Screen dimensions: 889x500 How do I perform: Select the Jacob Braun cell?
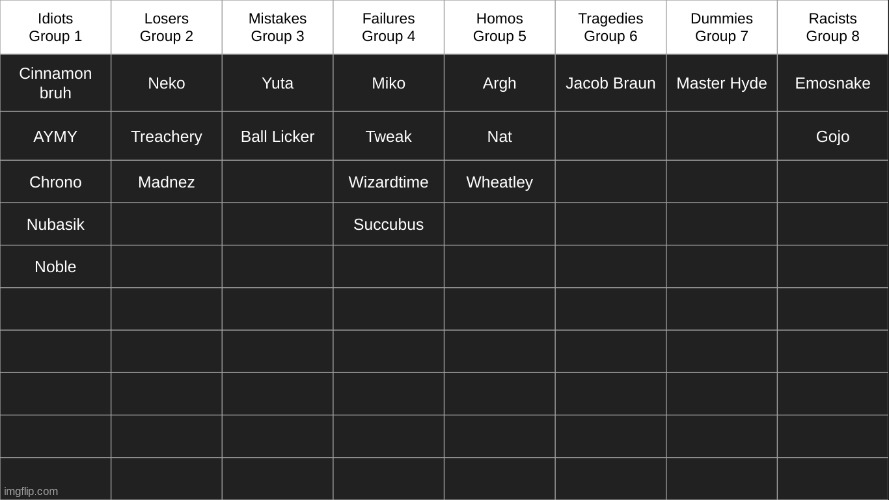[x=611, y=83]
